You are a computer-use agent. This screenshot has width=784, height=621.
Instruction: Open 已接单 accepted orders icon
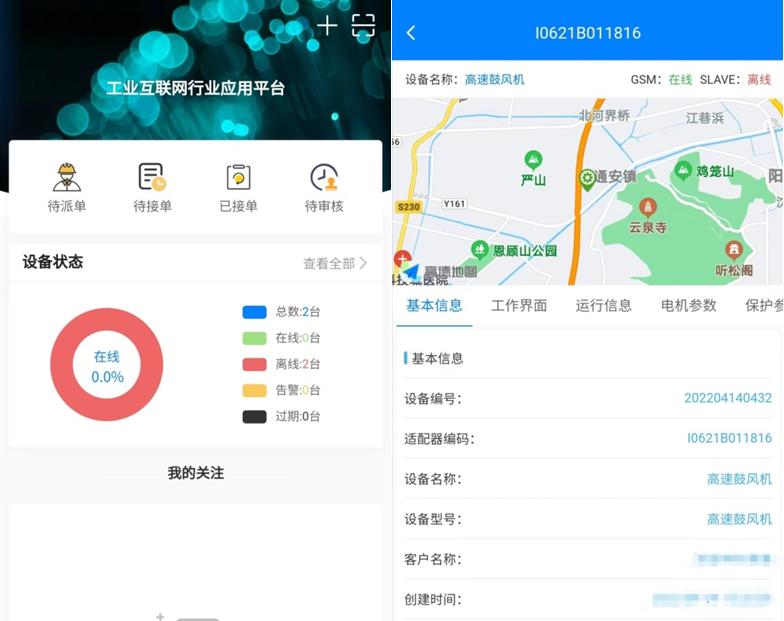pyautogui.click(x=238, y=188)
